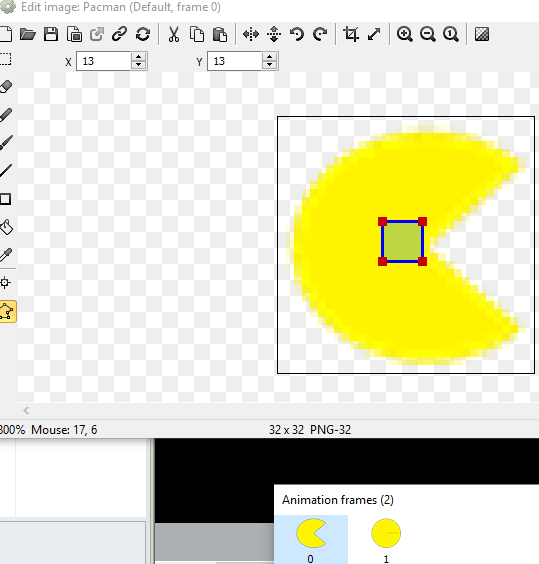Screen dimensions: 539x564
Task: Select the Fill bucket tool
Action: [6, 227]
